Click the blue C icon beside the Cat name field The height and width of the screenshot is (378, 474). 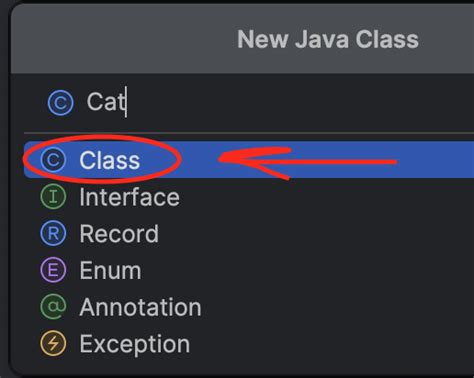60,103
